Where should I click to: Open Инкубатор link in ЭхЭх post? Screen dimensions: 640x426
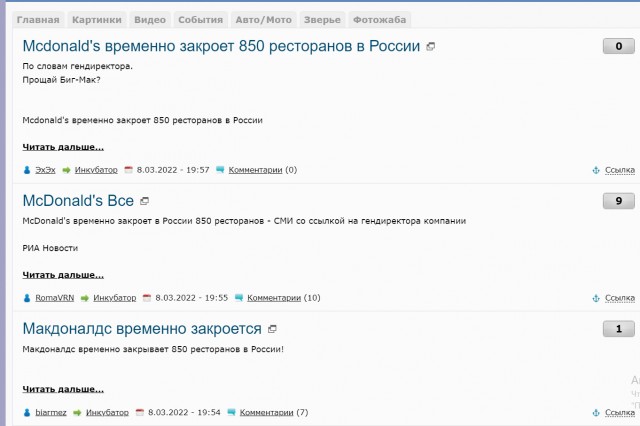(x=96, y=170)
